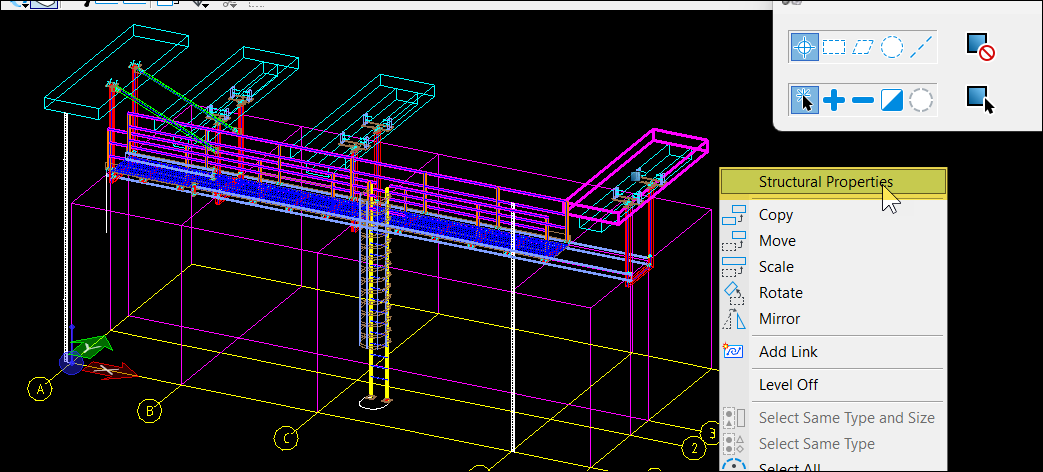The height and width of the screenshot is (472, 1043).
Task: Click Add Link in context menu
Action: pyautogui.click(x=788, y=352)
